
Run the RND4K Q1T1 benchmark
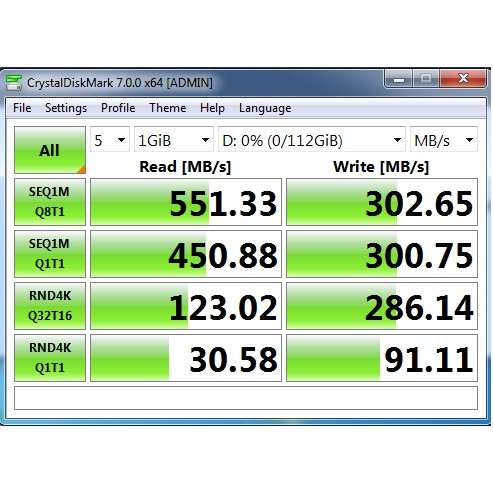[x=50, y=358]
